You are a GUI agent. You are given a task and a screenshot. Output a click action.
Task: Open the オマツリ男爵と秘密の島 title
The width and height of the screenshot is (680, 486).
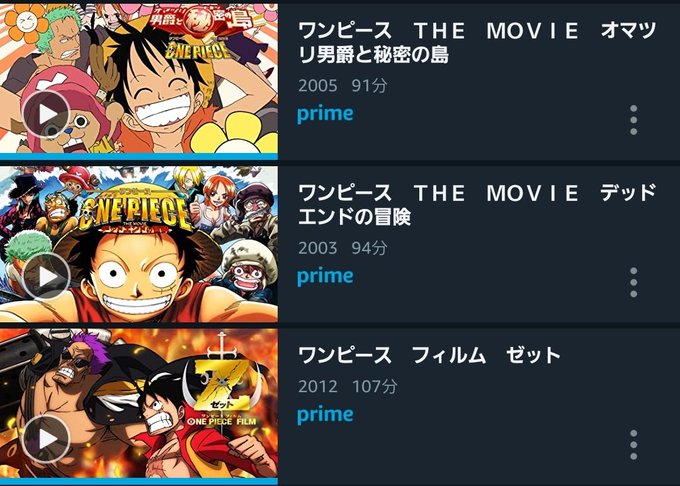[x=477, y=42]
